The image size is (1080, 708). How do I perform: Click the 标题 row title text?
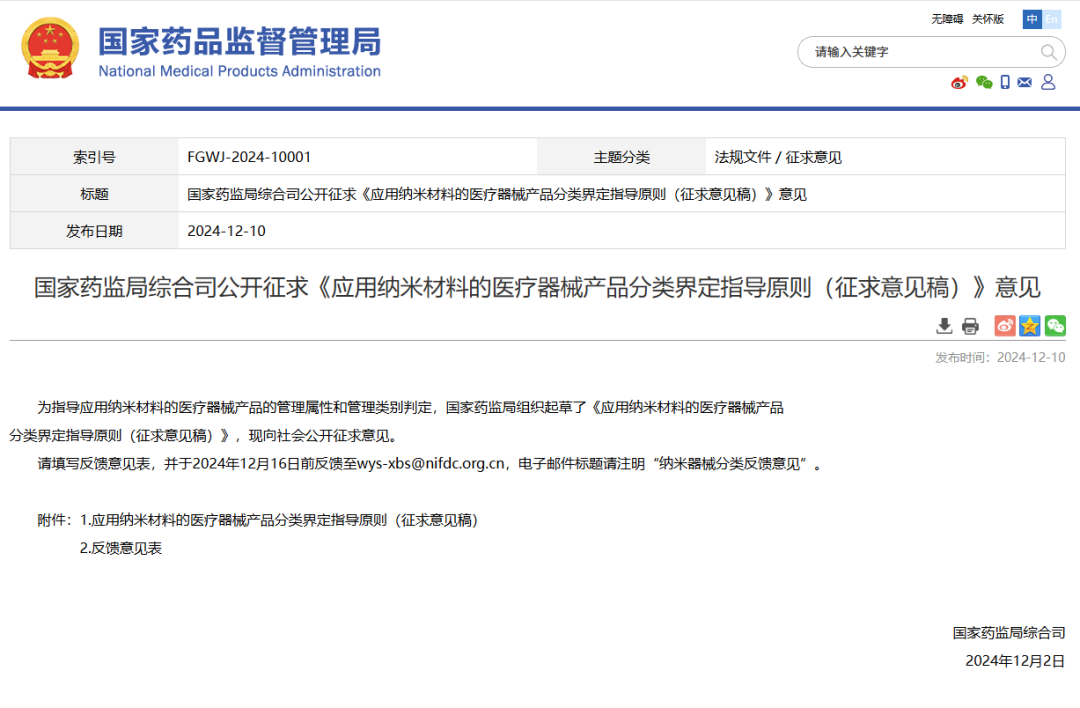(x=497, y=195)
